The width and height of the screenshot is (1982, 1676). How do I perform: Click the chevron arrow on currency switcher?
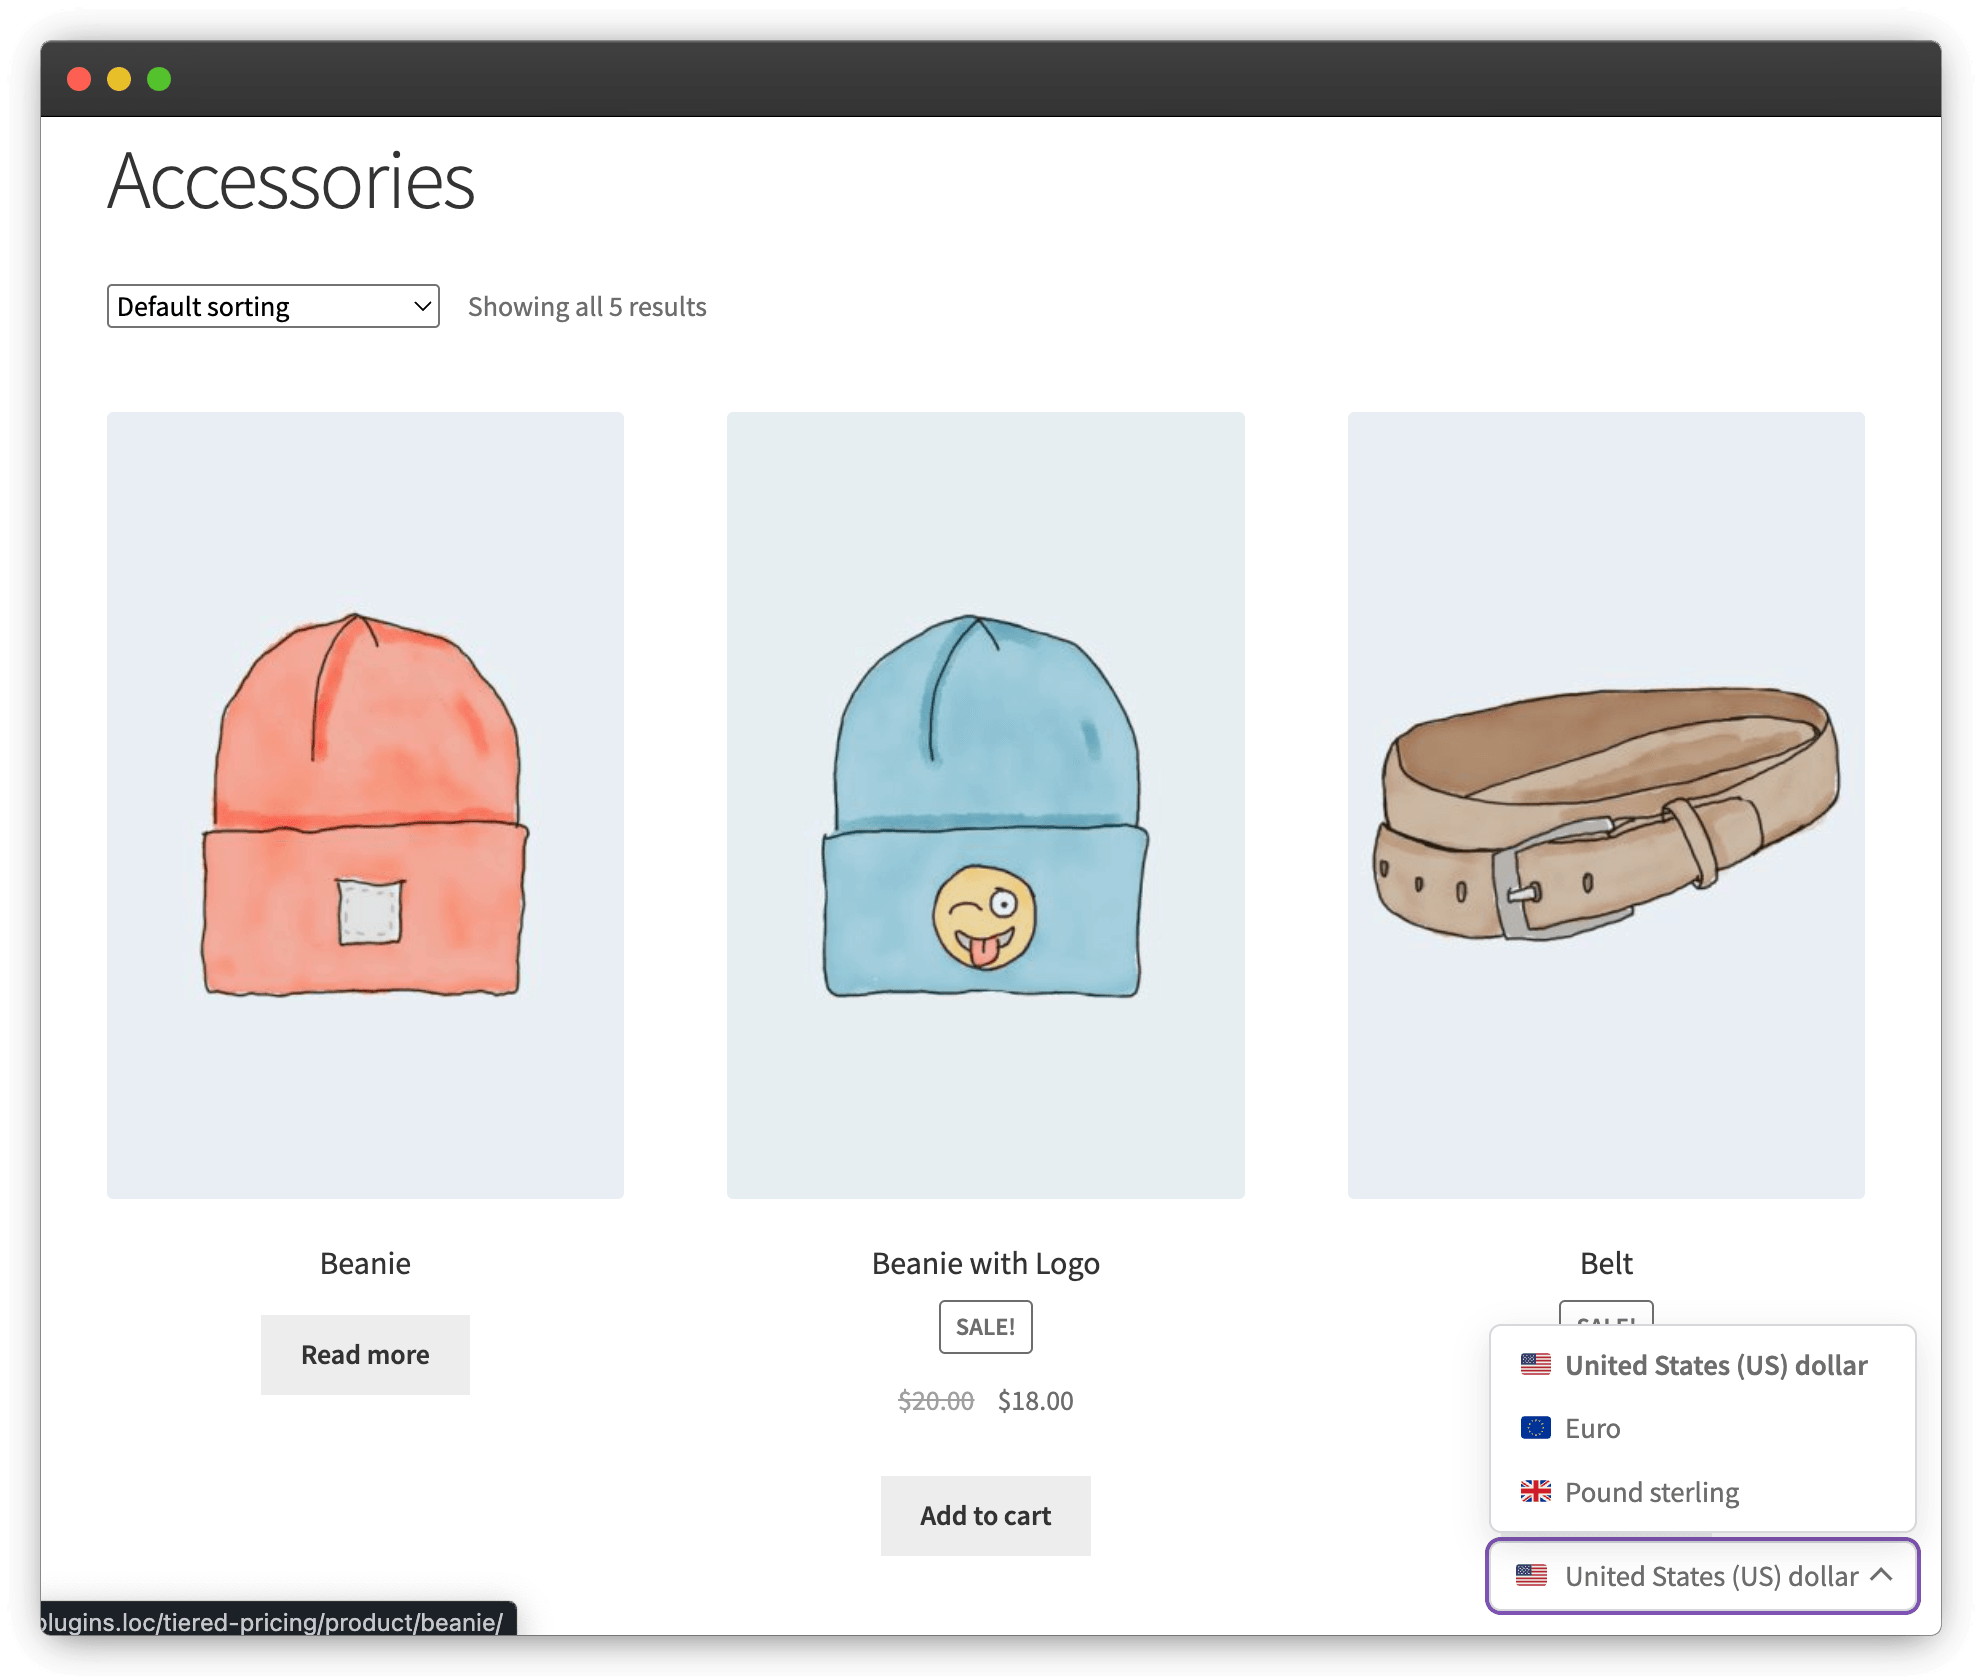(x=1882, y=1575)
